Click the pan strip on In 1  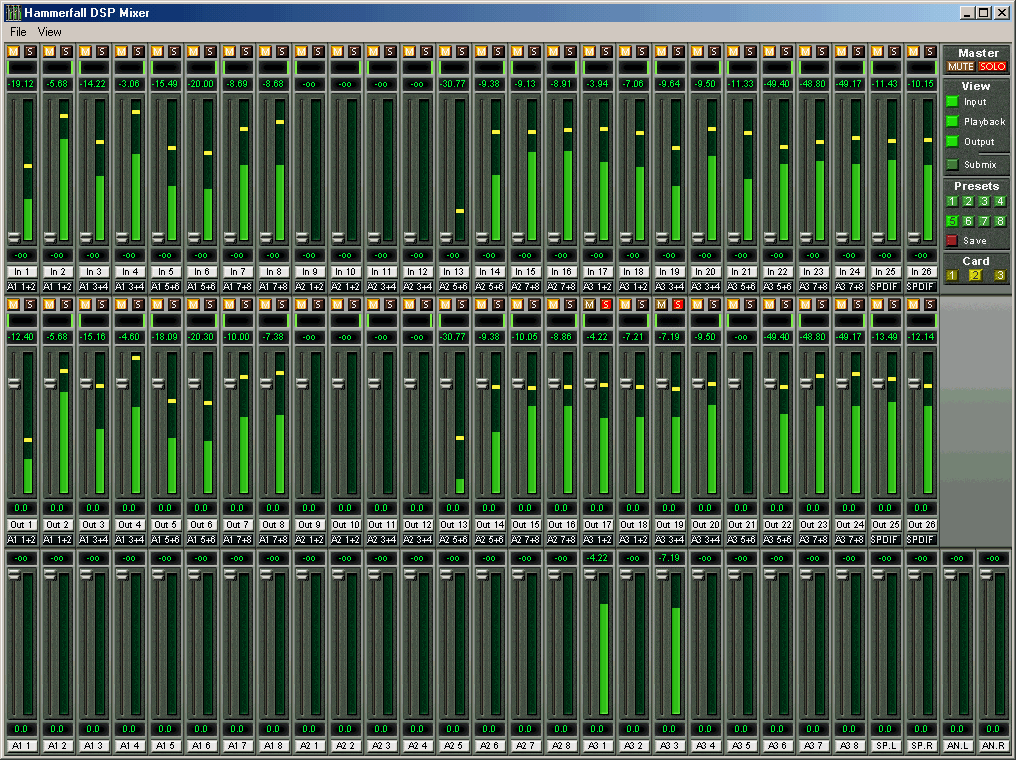click(21, 67)
